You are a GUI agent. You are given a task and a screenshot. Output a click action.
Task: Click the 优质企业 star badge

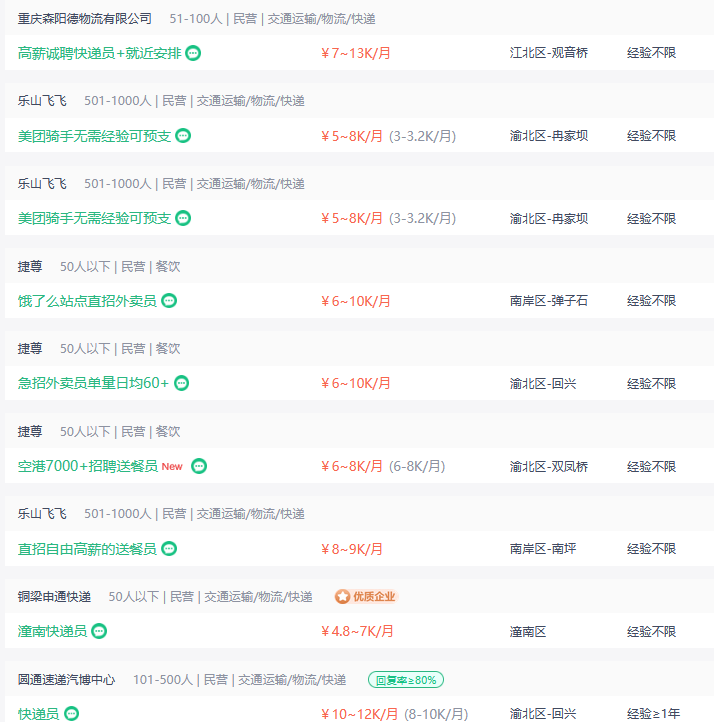coord(366,597)
